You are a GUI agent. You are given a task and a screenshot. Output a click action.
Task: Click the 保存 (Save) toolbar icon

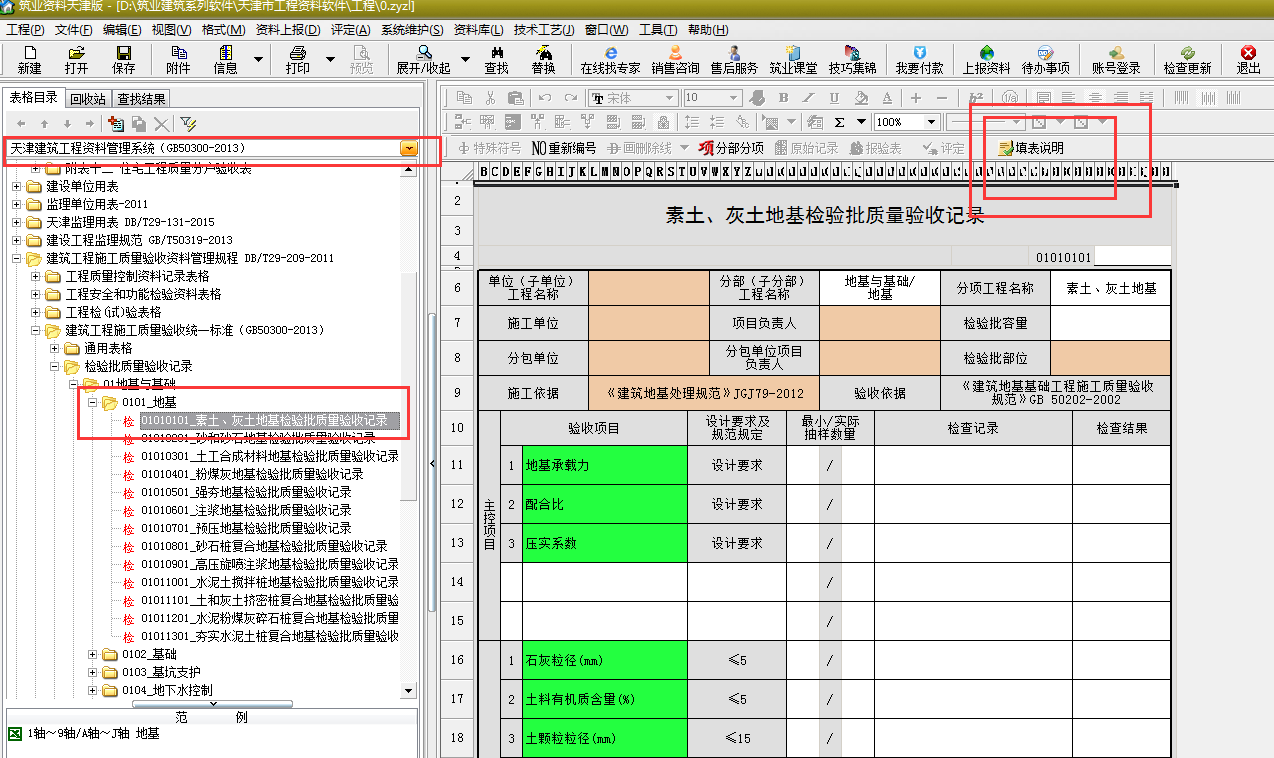pos(123,59)
